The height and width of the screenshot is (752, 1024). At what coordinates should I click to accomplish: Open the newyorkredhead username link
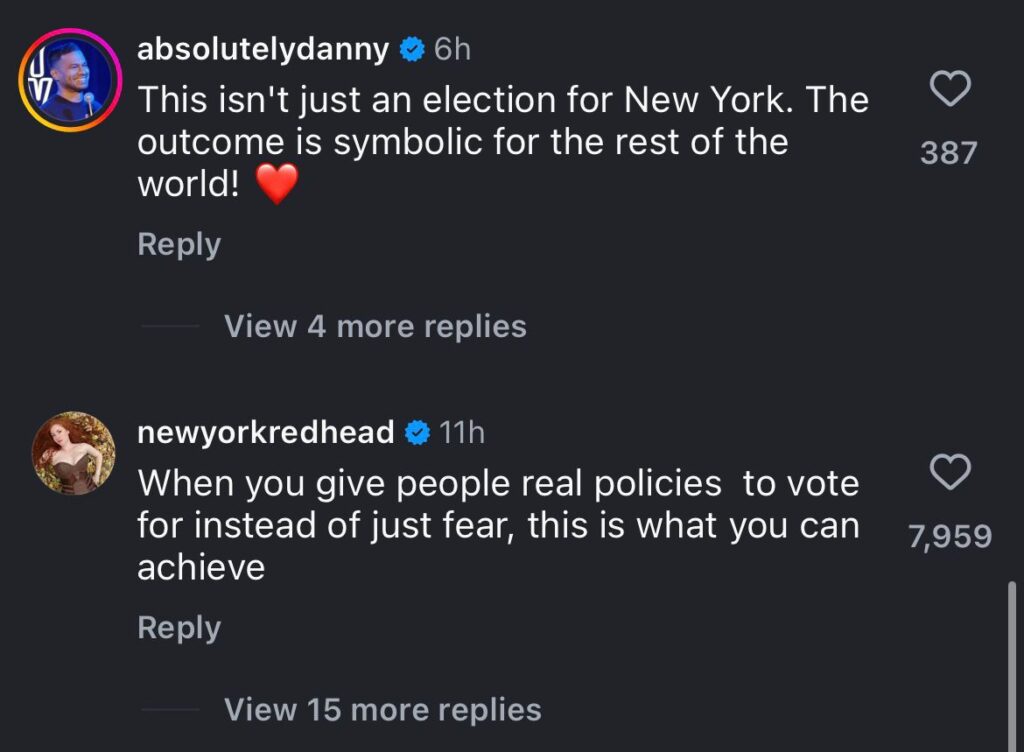[265, 433]
